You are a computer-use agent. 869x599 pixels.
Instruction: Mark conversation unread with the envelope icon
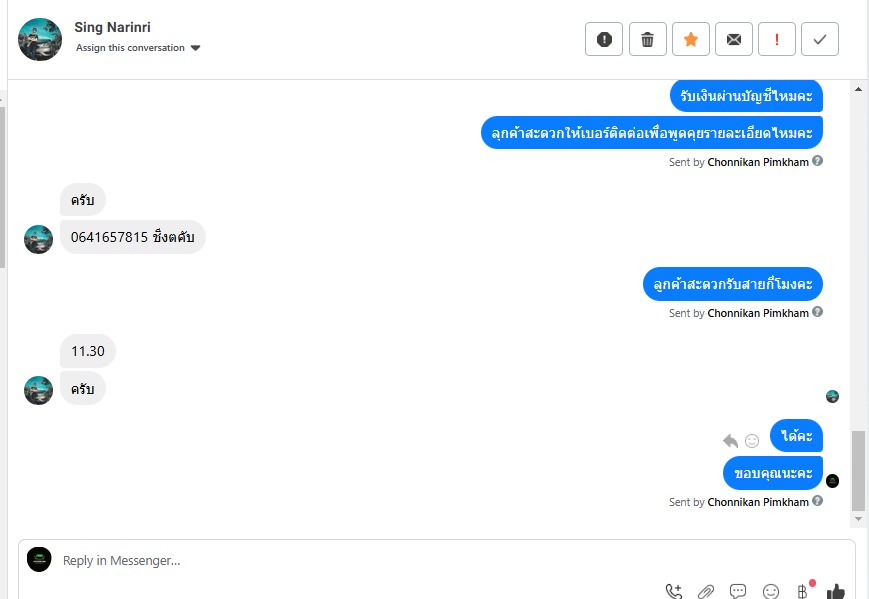(734, 39)
